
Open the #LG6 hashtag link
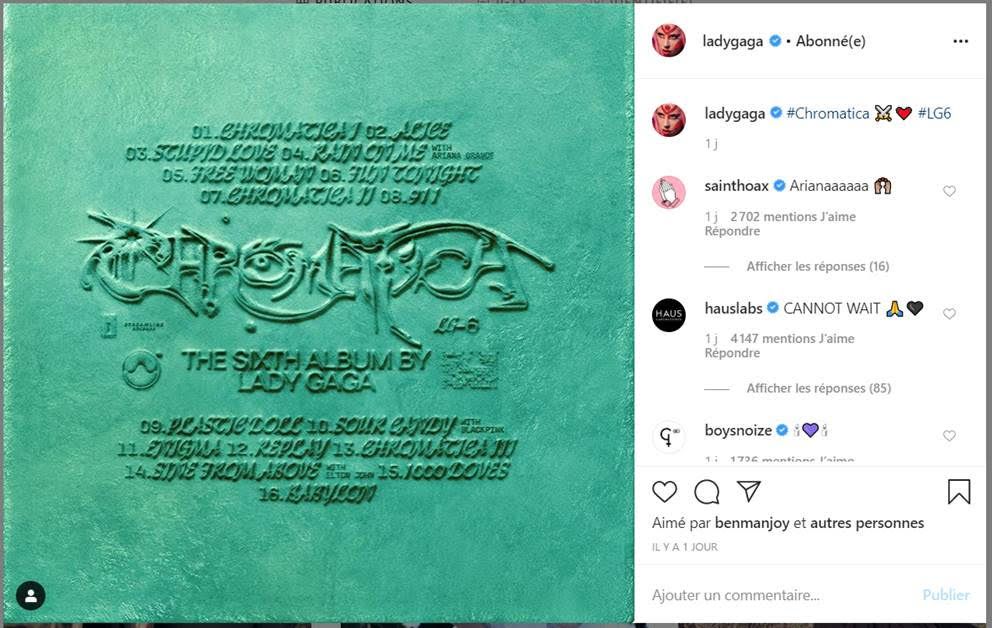934,114
